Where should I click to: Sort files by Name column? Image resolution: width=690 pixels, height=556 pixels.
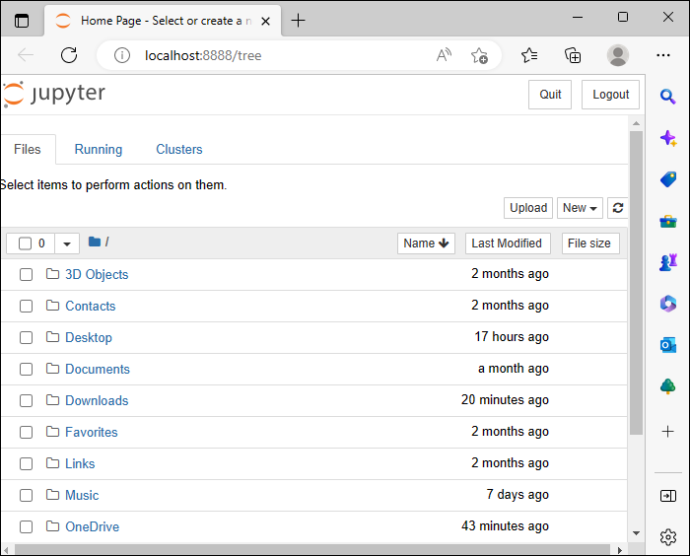pos(426,243)
